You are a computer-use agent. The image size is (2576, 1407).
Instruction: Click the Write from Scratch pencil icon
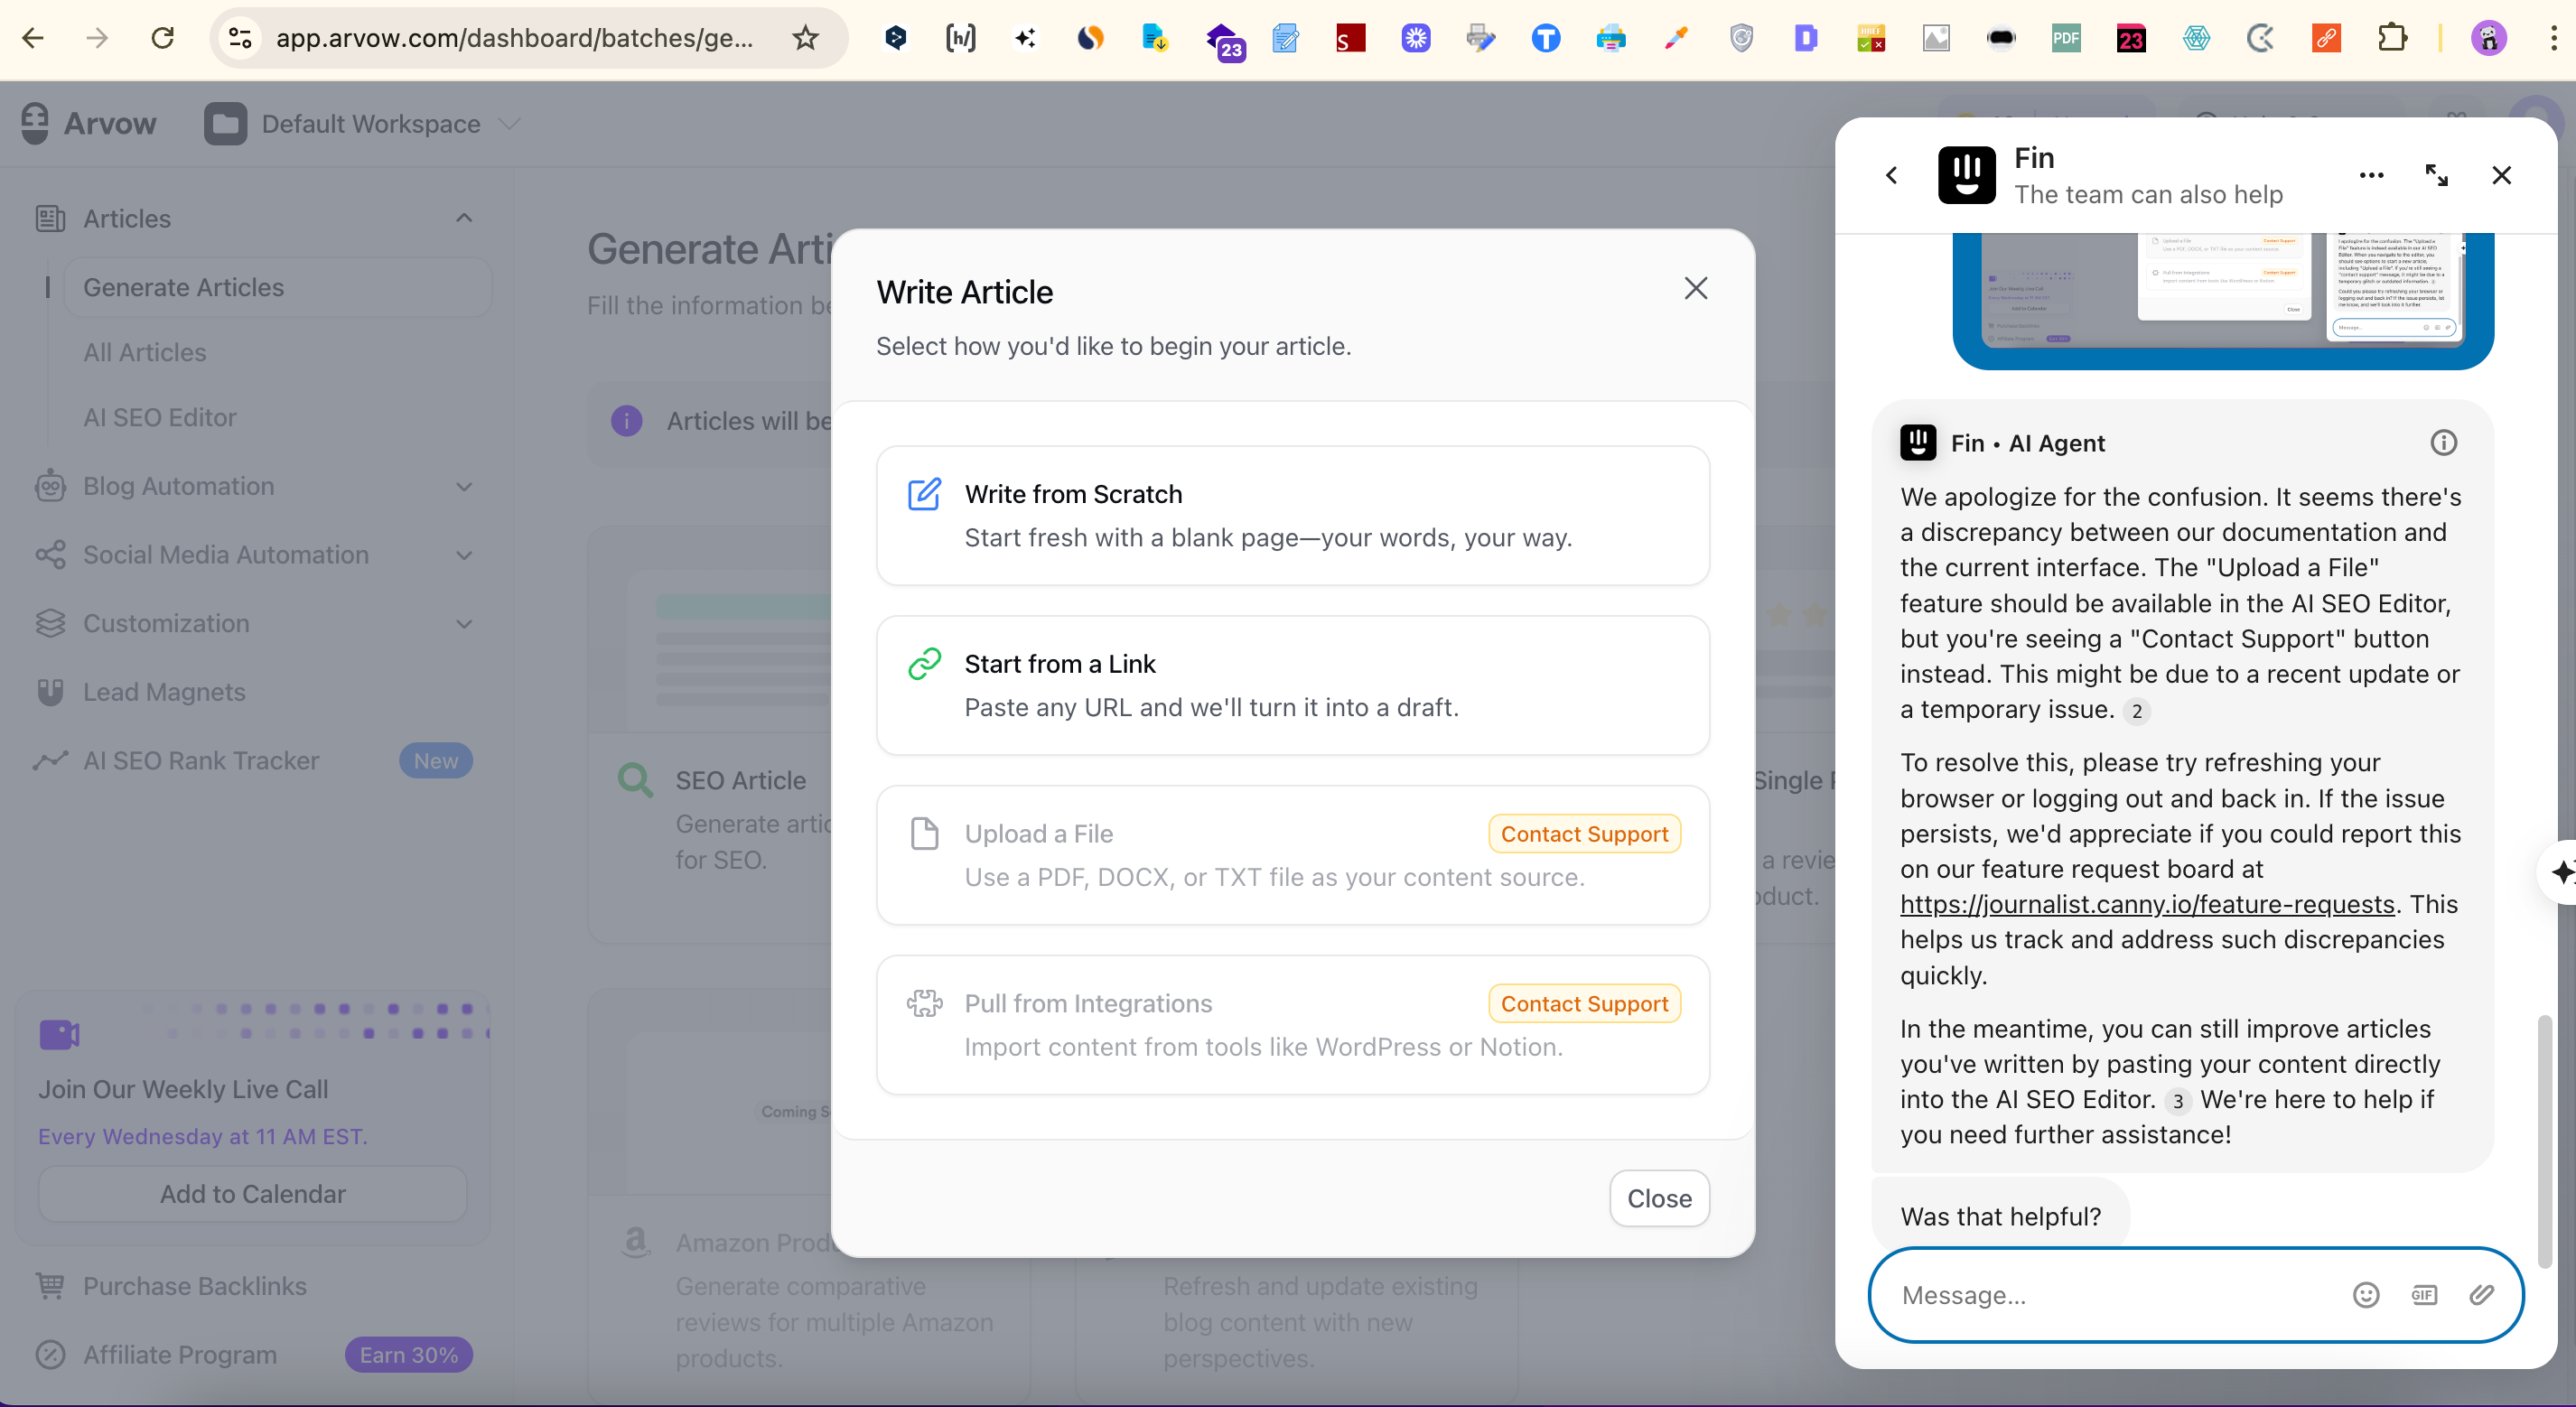(x=924, y=494)
